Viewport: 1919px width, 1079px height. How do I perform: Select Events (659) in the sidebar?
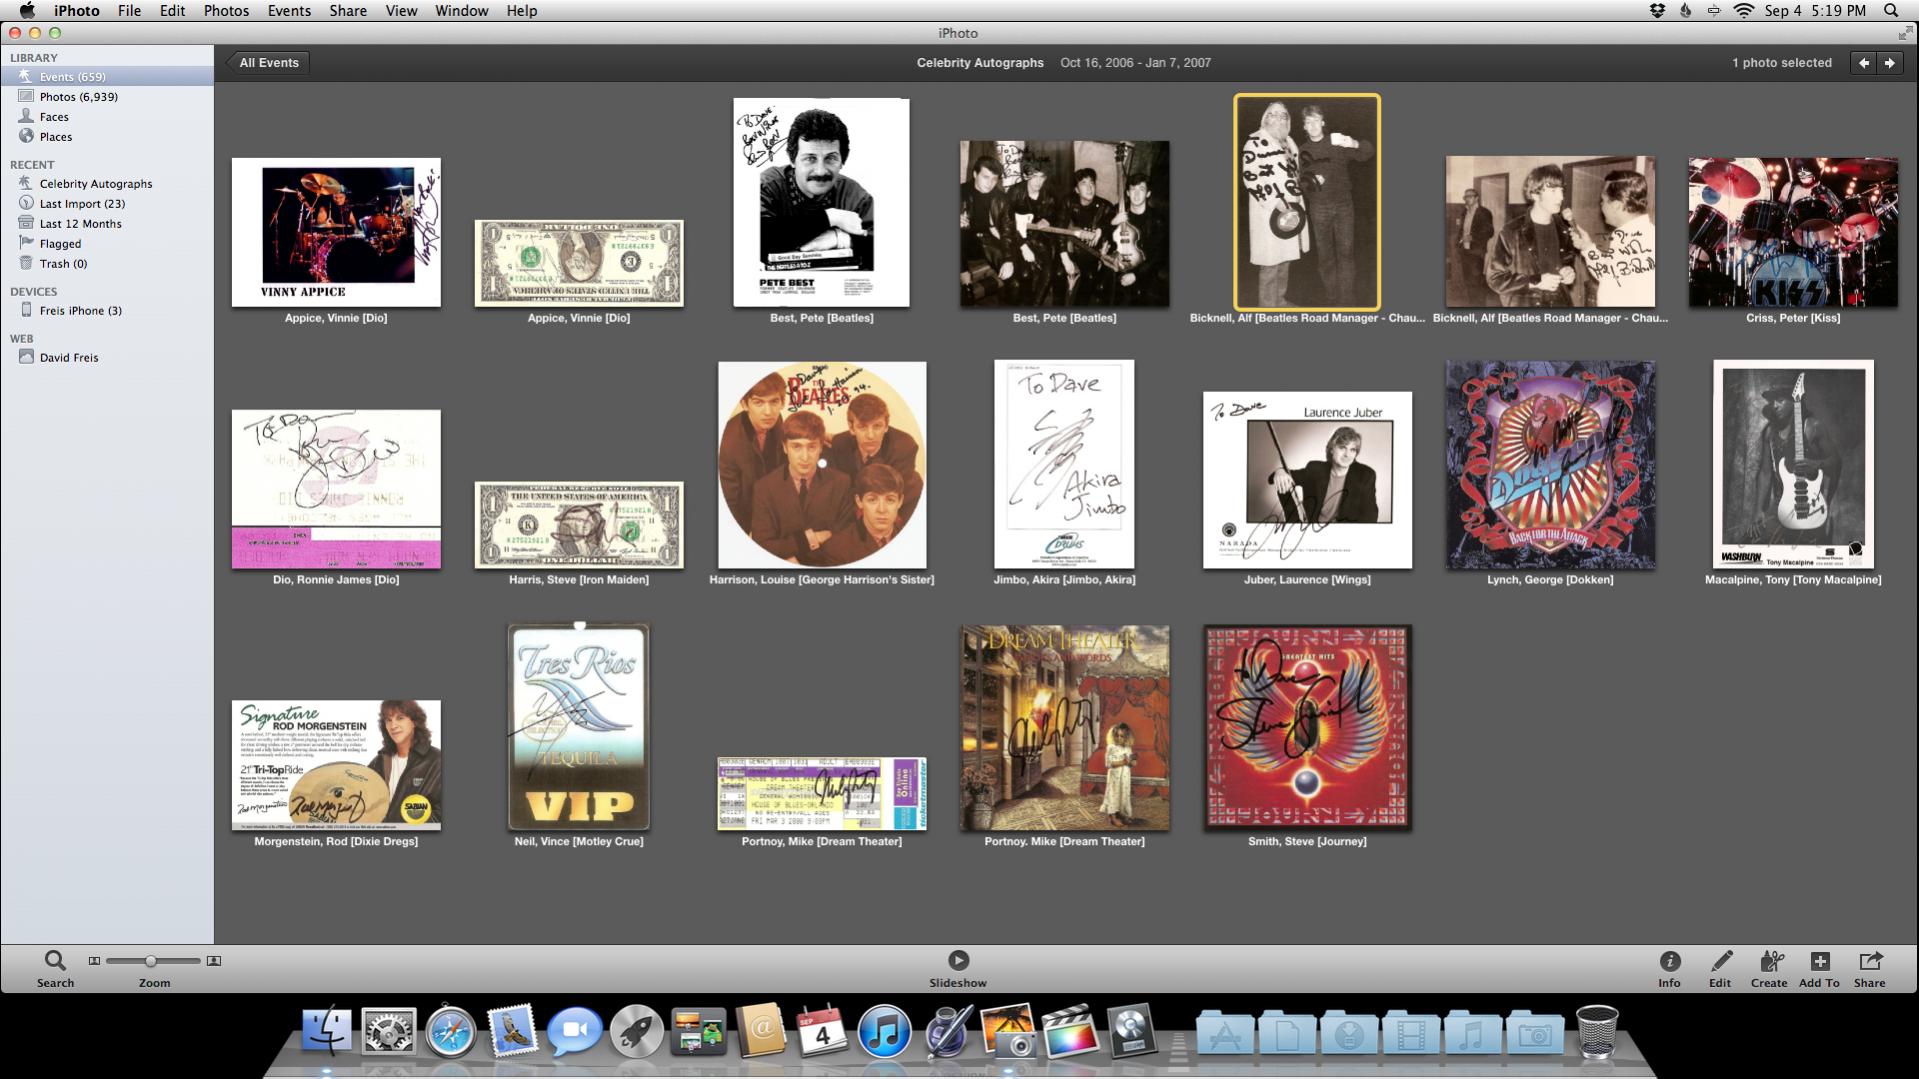click(107, 77)
